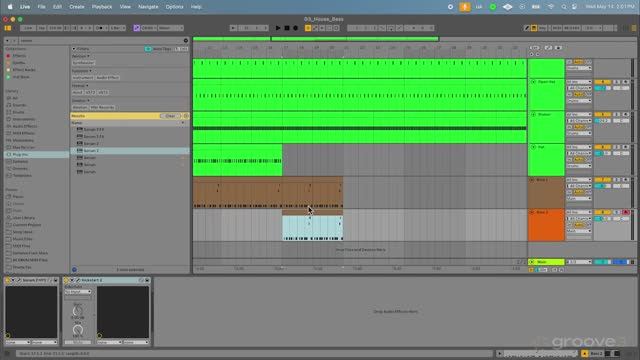This screenshot has height=360, width=640.
Task: Open the Playback menu
Action: pos(102,7)
